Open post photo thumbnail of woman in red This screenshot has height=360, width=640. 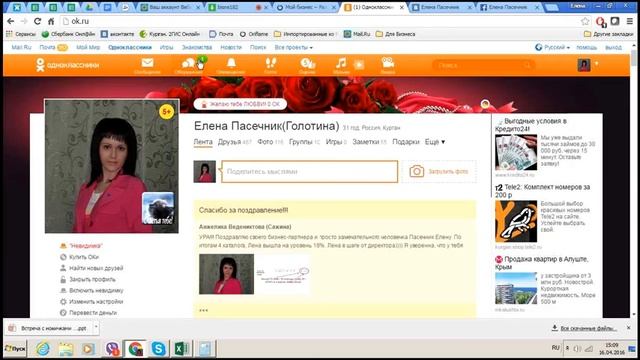click(x=227, y=274)
